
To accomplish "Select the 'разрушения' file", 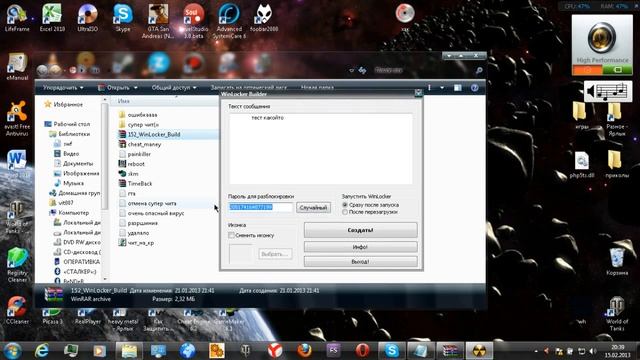I will coord(142,223).
